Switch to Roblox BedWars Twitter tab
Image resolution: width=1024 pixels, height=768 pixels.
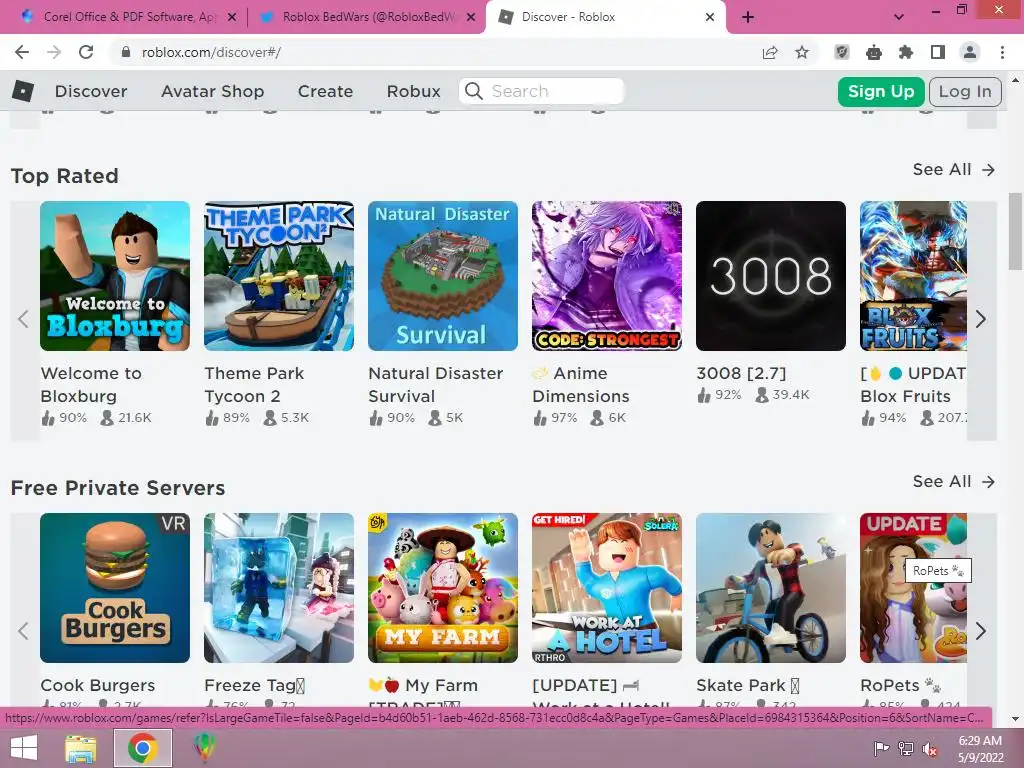pyautogui.click(x=366, y=17)
